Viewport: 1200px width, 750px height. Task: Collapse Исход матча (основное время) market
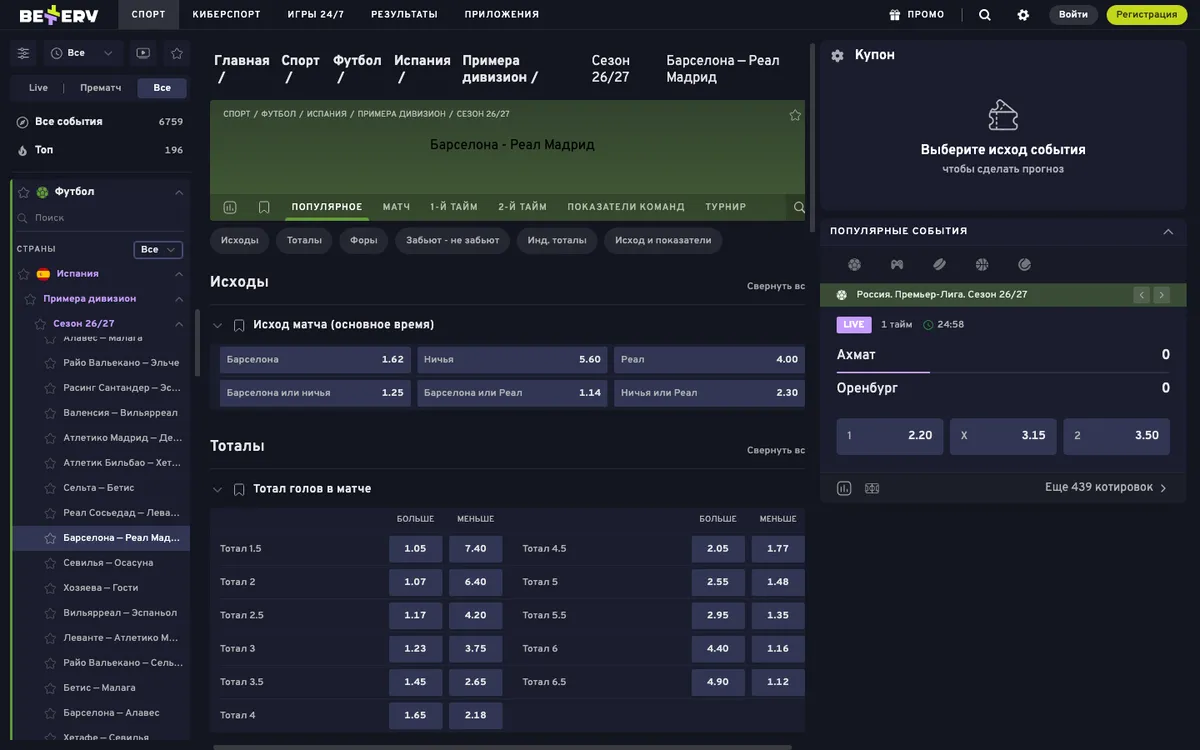click(218, 325)
